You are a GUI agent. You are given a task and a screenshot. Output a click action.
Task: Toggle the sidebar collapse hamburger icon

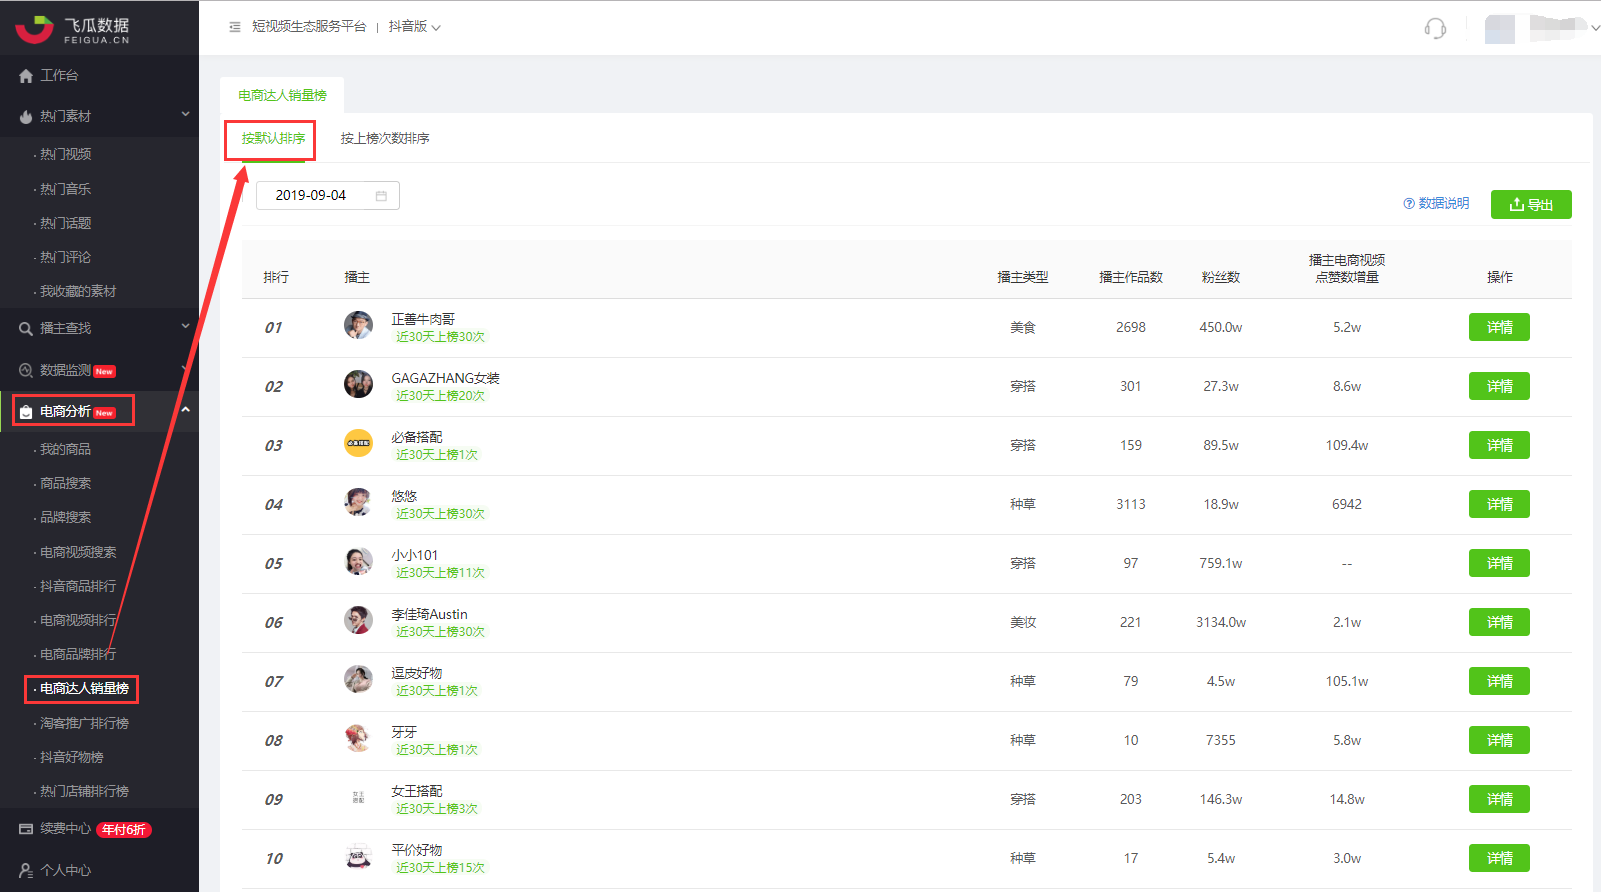(x=235, y=27)
